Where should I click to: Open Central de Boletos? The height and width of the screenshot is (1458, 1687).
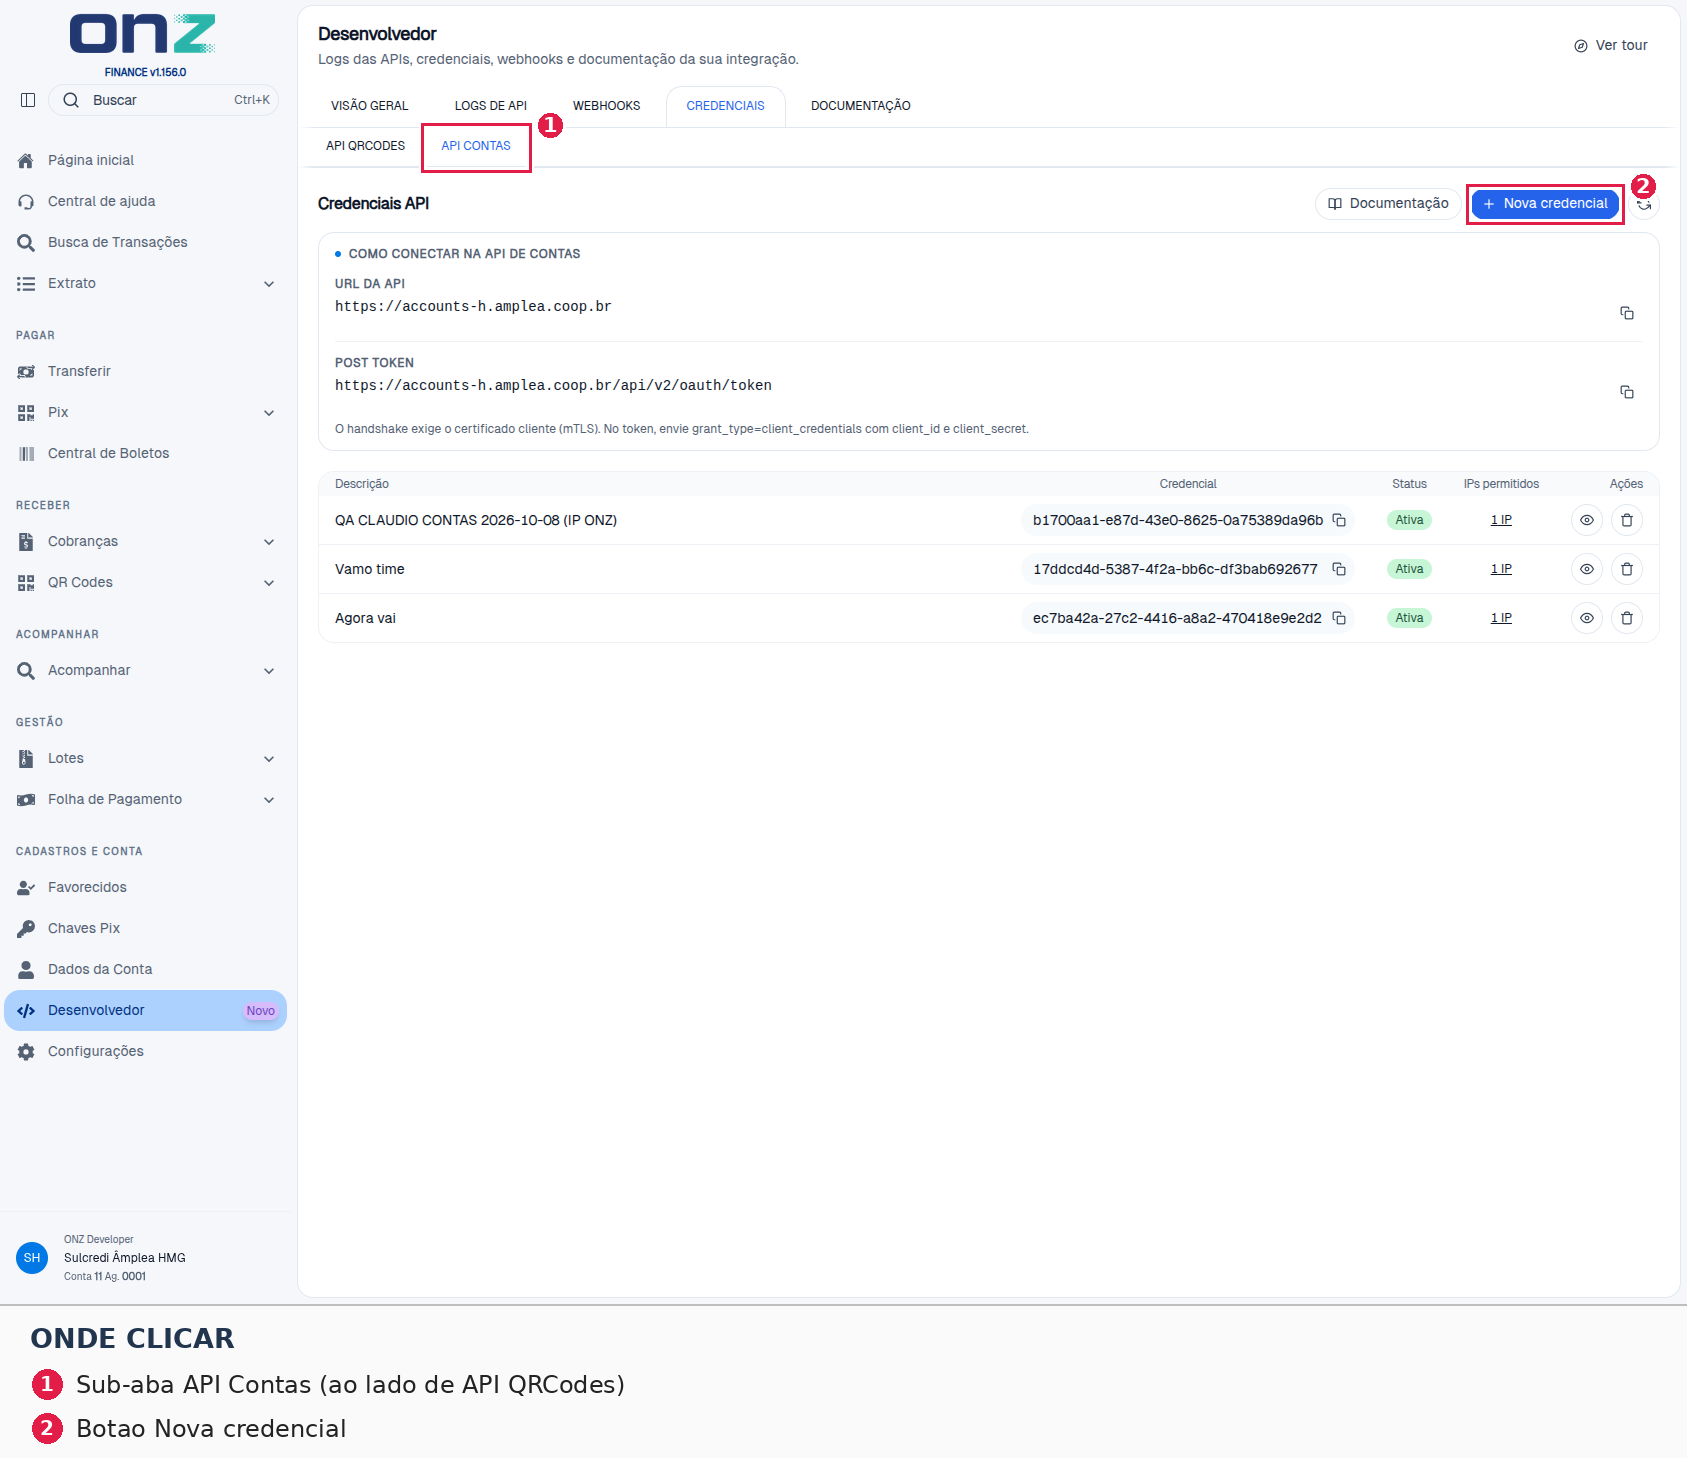[145, 453]
